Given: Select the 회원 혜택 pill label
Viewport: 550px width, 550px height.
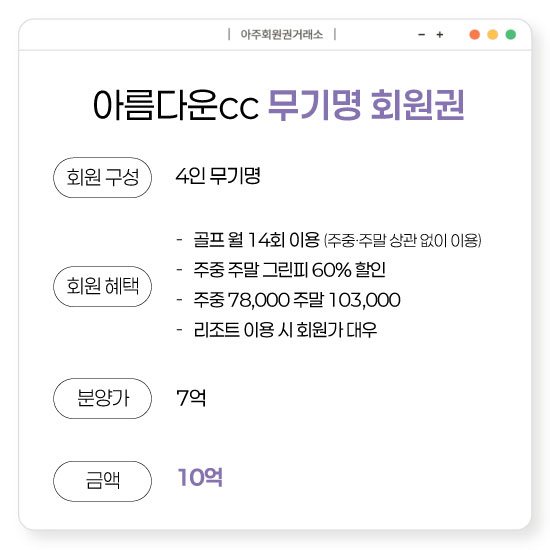Looking at the screenshot, I should tap(102, 286).
